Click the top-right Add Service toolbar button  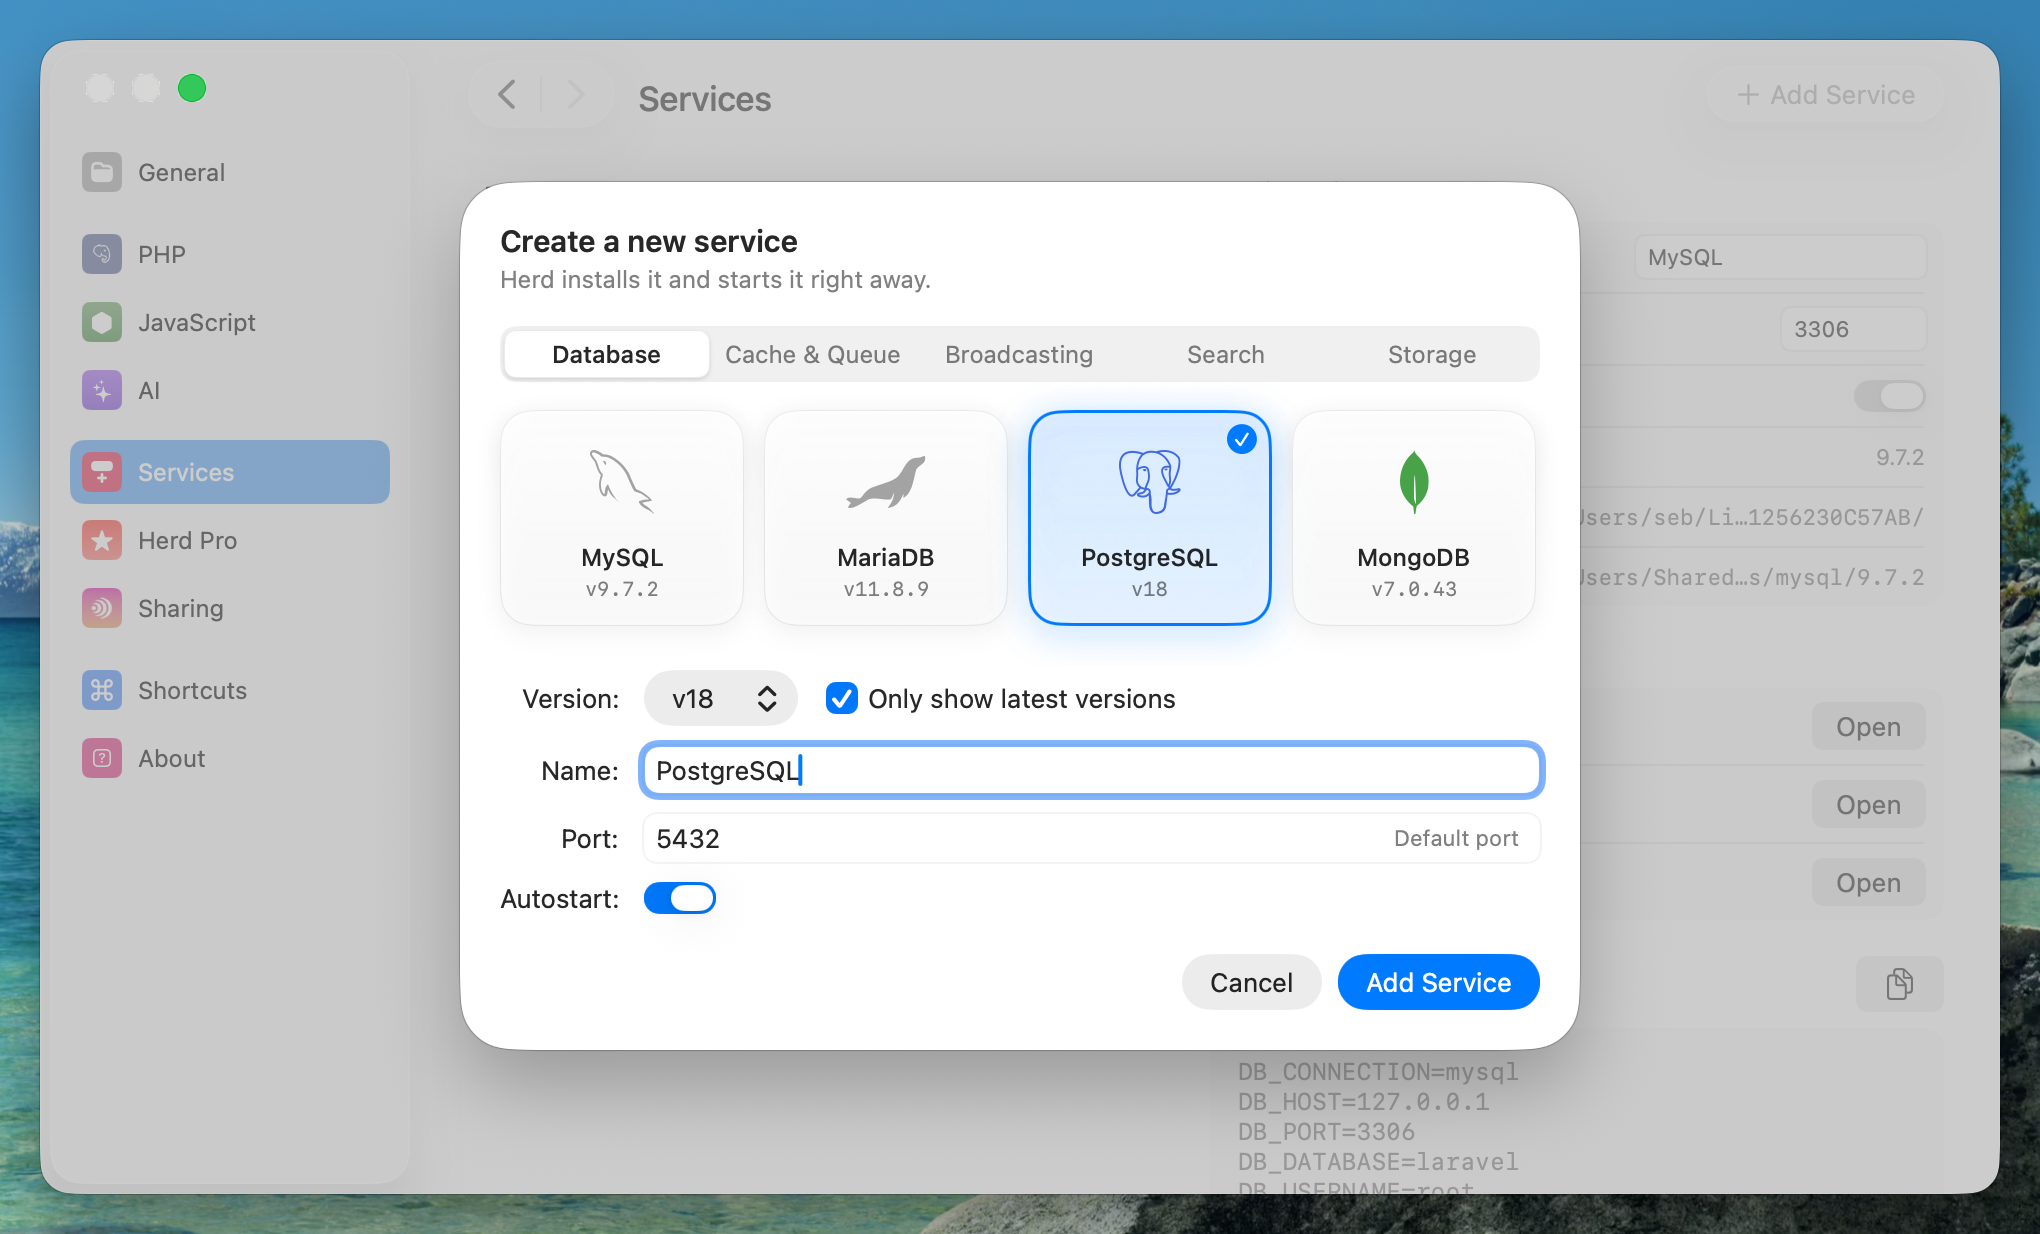pos(1826,95)
